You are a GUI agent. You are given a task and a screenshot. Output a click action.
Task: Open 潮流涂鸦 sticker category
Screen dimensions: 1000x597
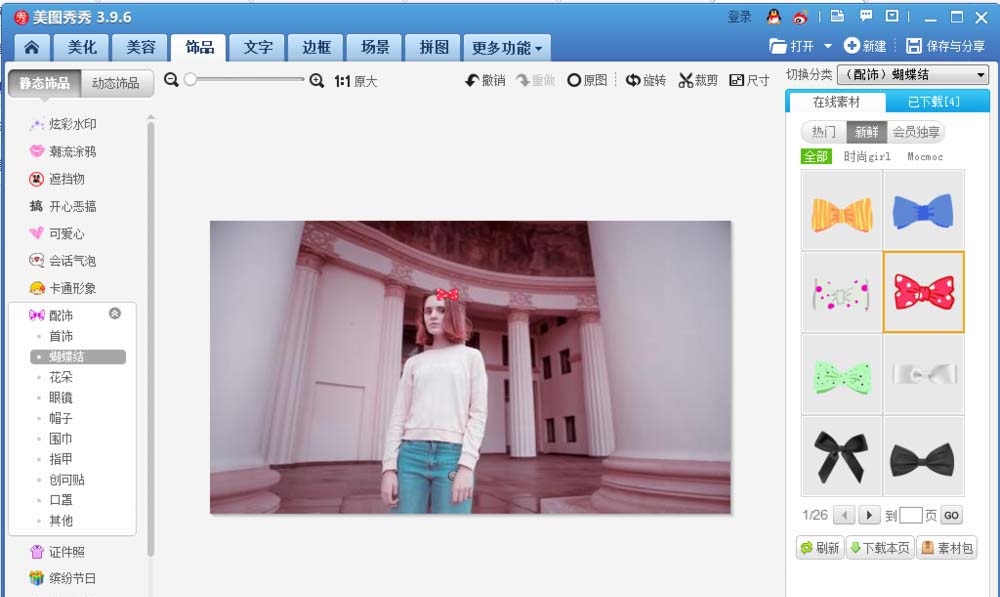[62, 151]
